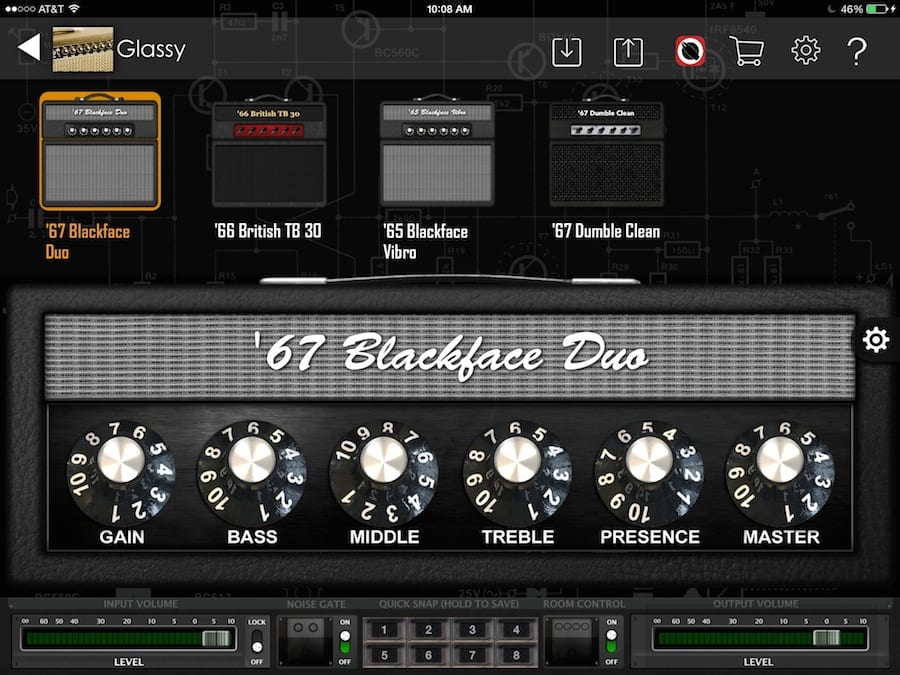This screenshot has width=900, height=675.
Task: Open the red circular app icon
Action: (x=689, y=50)
